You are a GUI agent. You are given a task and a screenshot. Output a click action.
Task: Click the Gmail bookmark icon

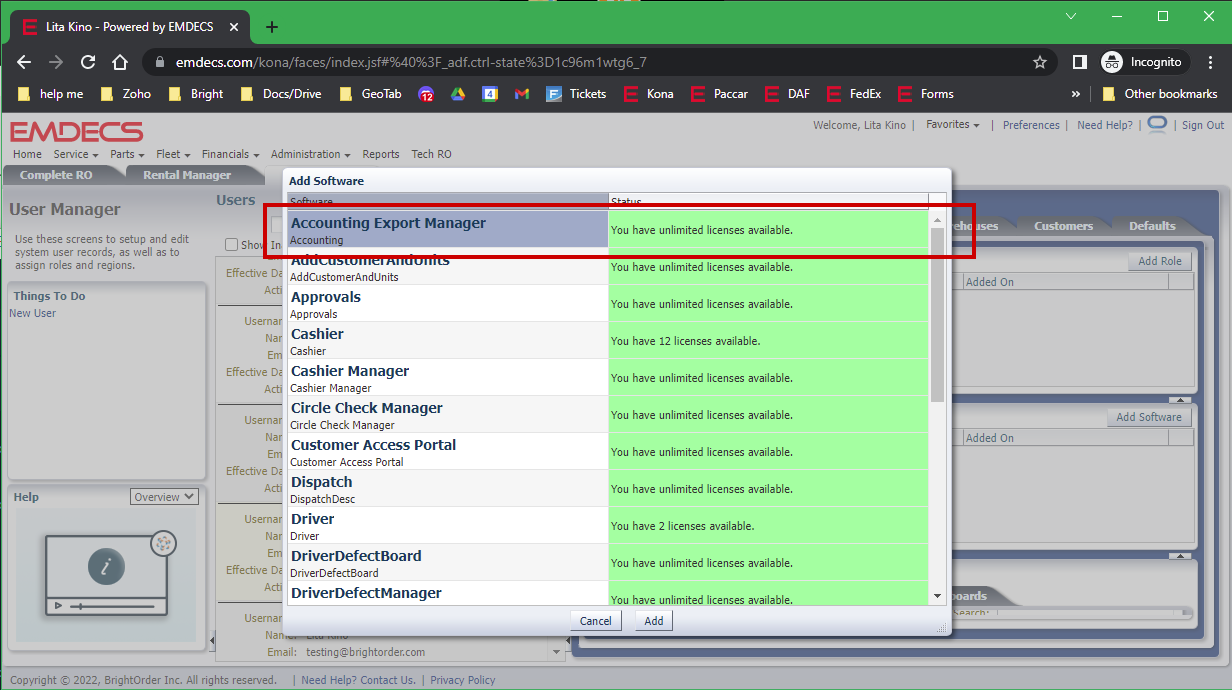coord(521,94)
